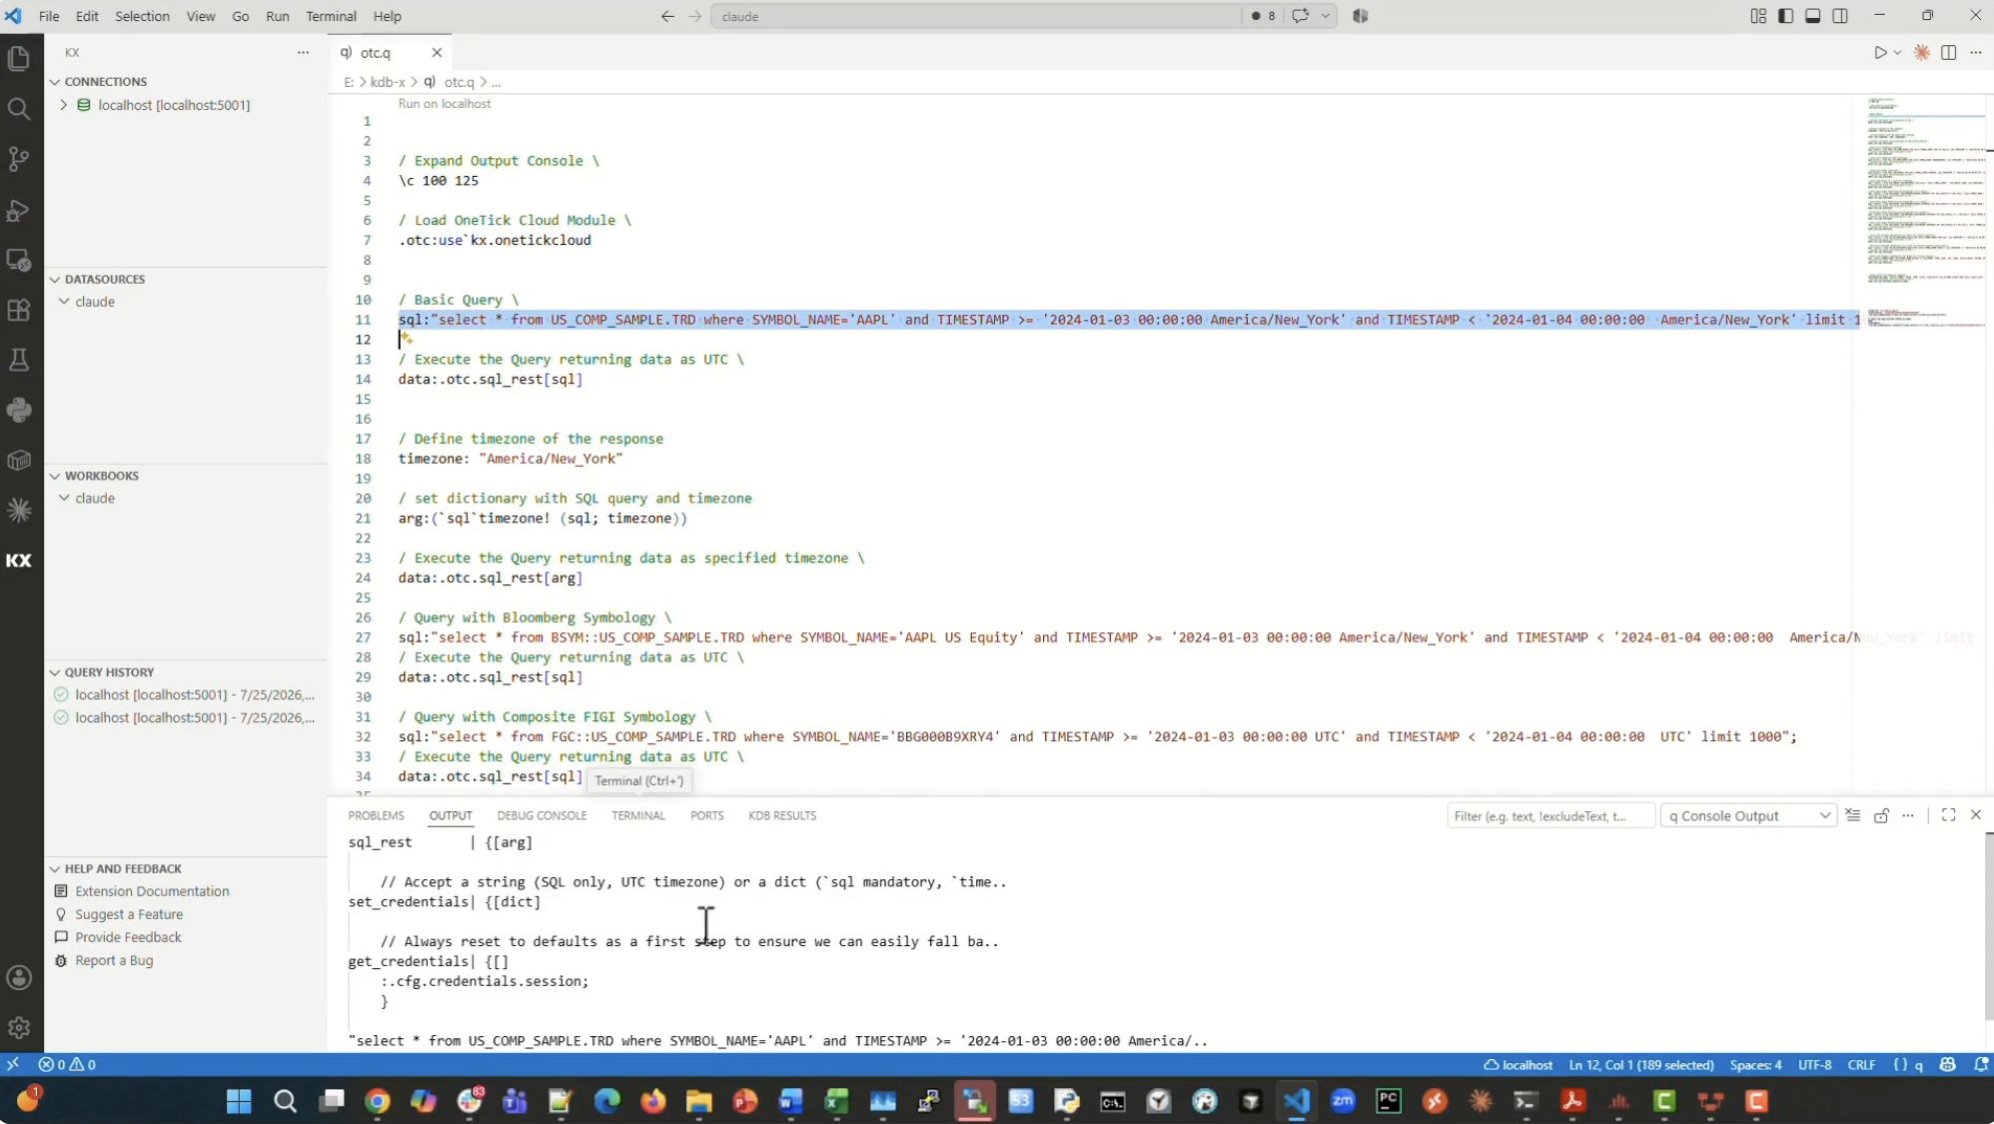Open the Search view in activity bar
The image size is (1994, 1124).
[x=19, y=108]
